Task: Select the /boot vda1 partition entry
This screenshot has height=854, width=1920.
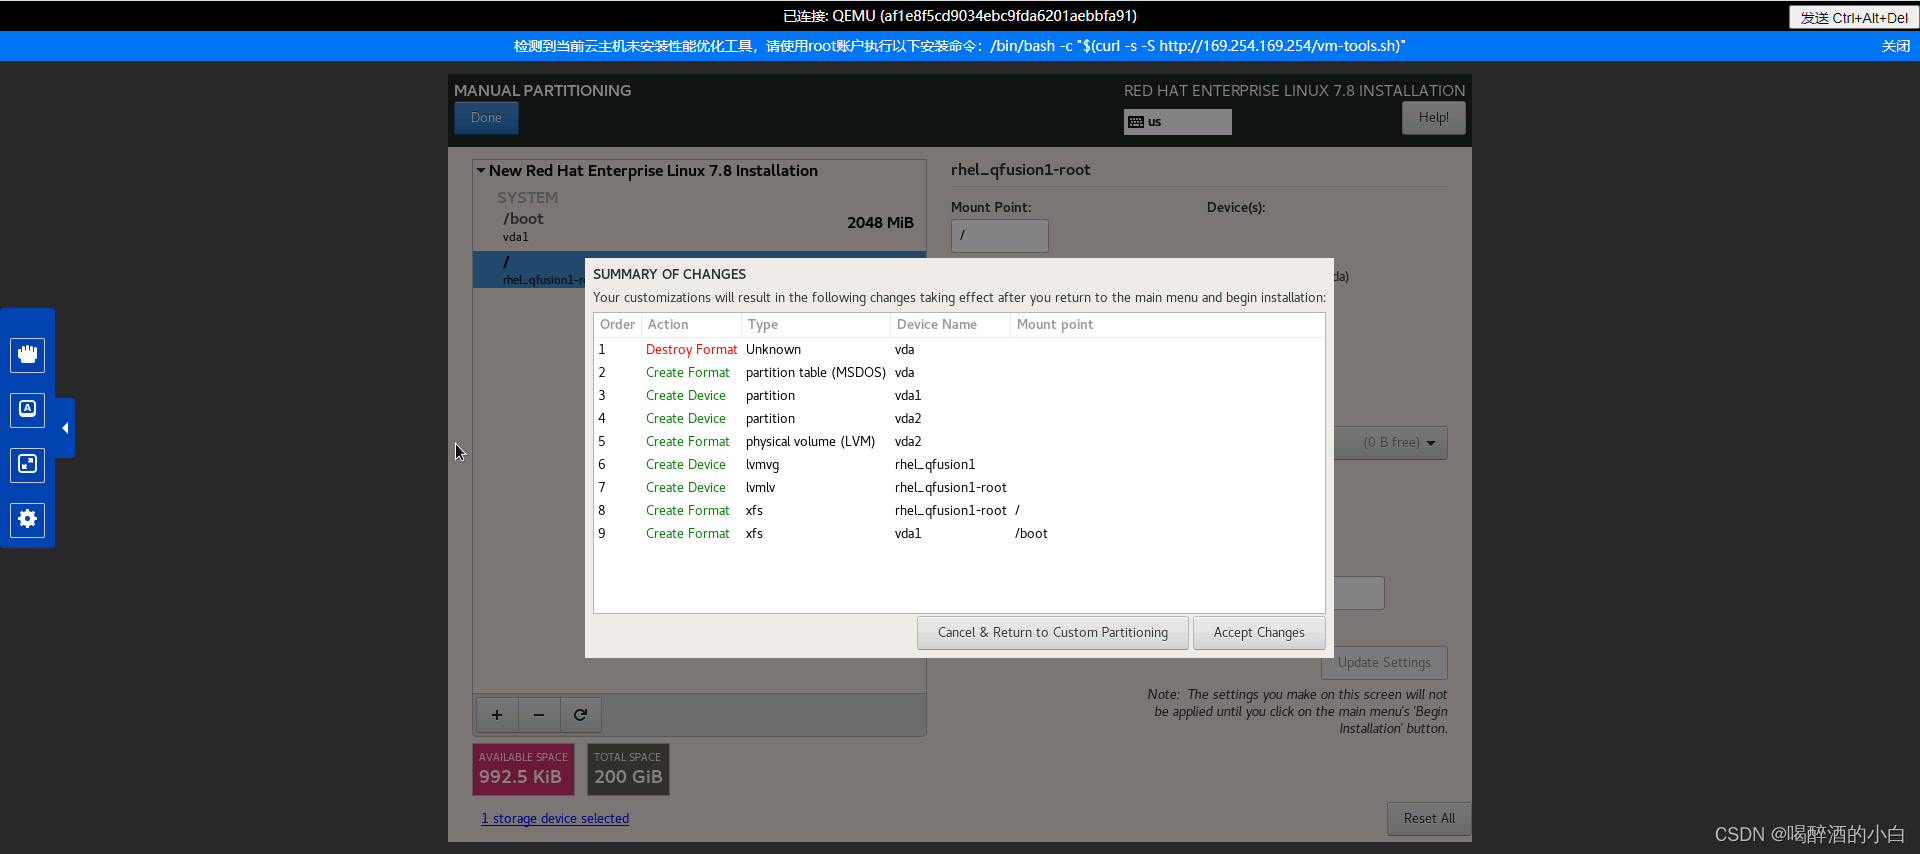Action: (x=699, y=227)
